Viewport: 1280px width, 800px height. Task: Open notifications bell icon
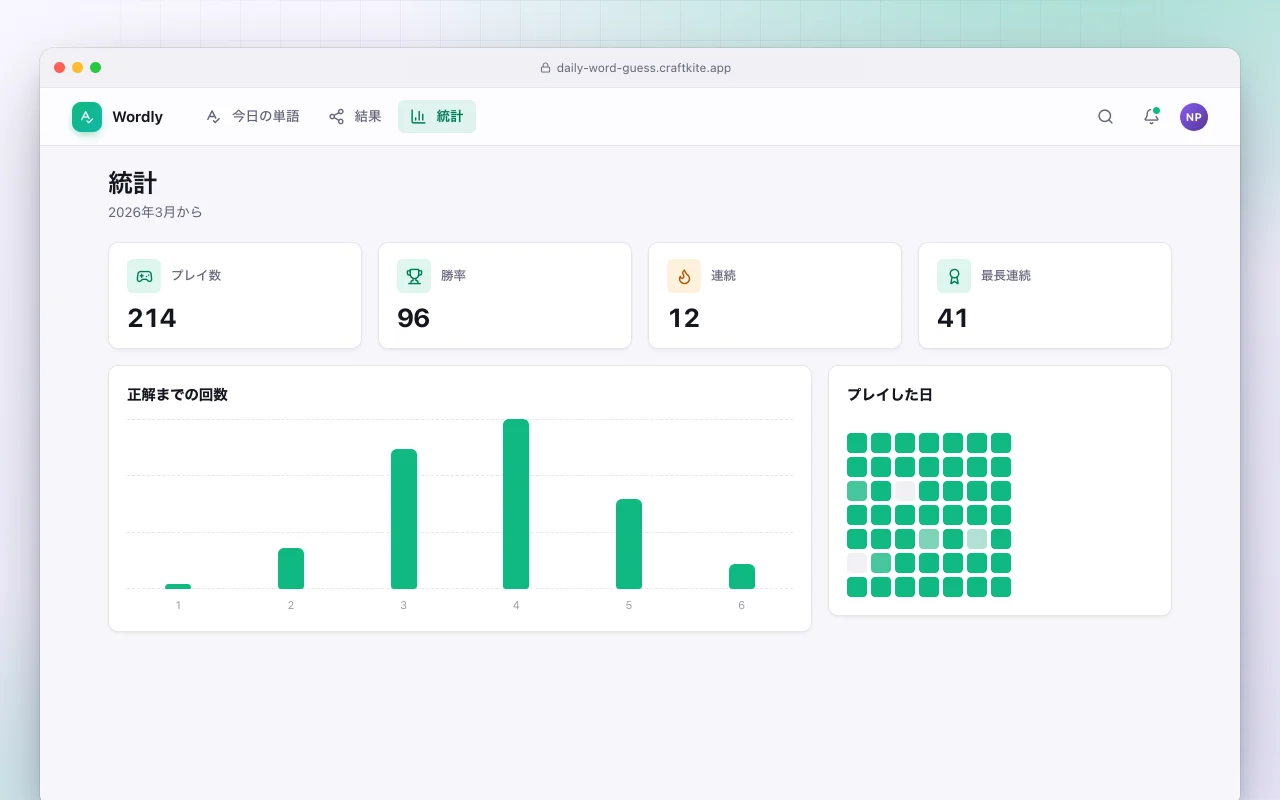(x=1151, y=117)
